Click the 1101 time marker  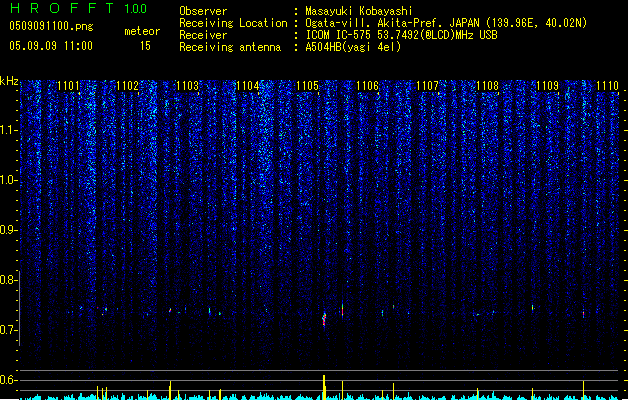68,85
